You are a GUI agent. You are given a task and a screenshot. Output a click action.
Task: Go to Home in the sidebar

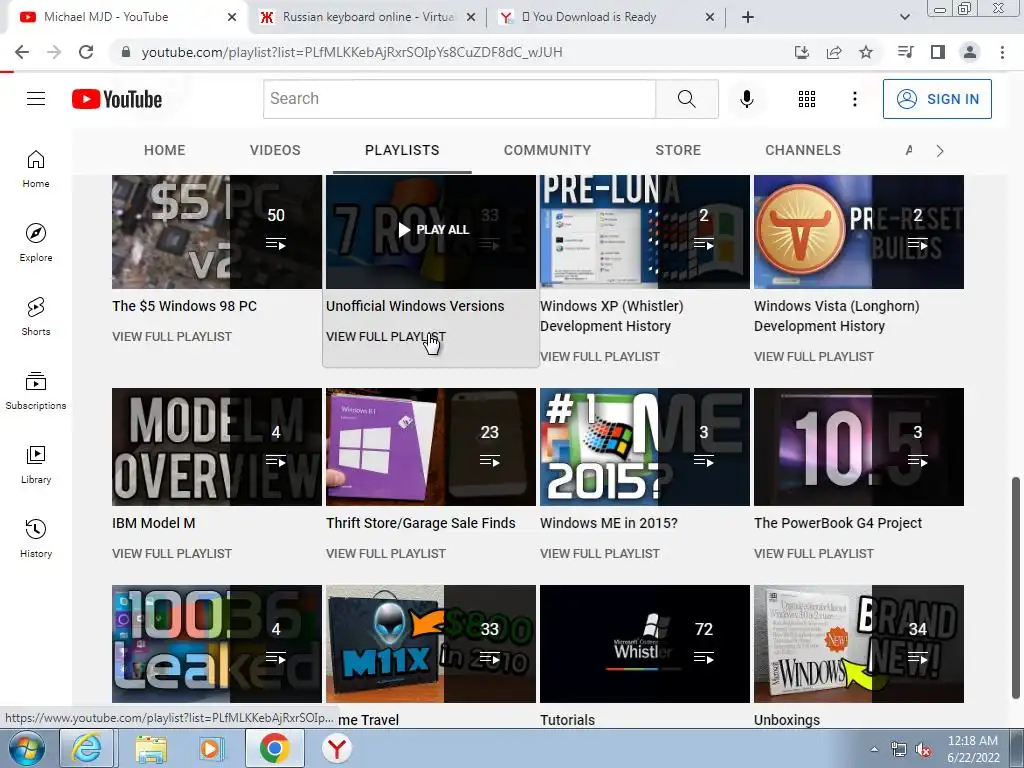[36, 169]
